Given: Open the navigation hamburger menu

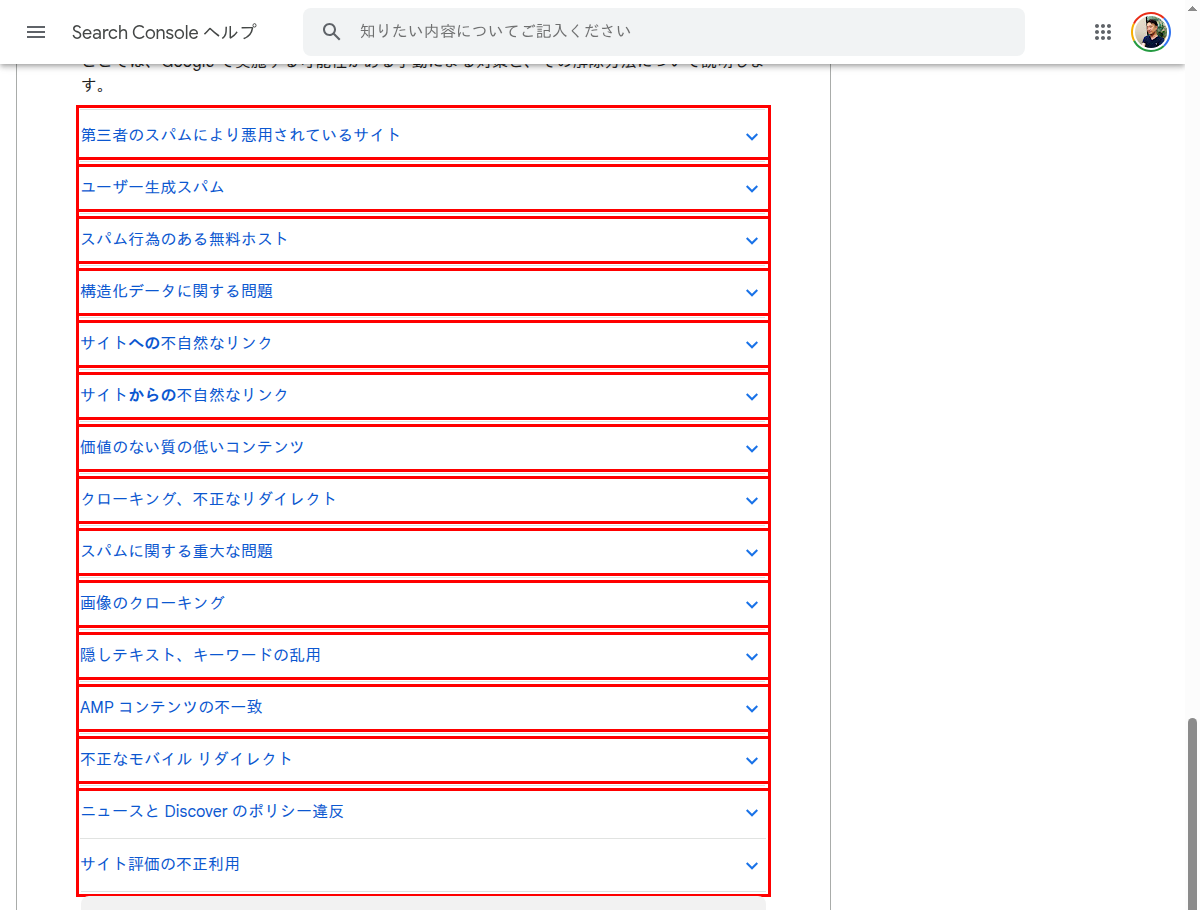Looking at the screenshot, I should coord(36,31).
